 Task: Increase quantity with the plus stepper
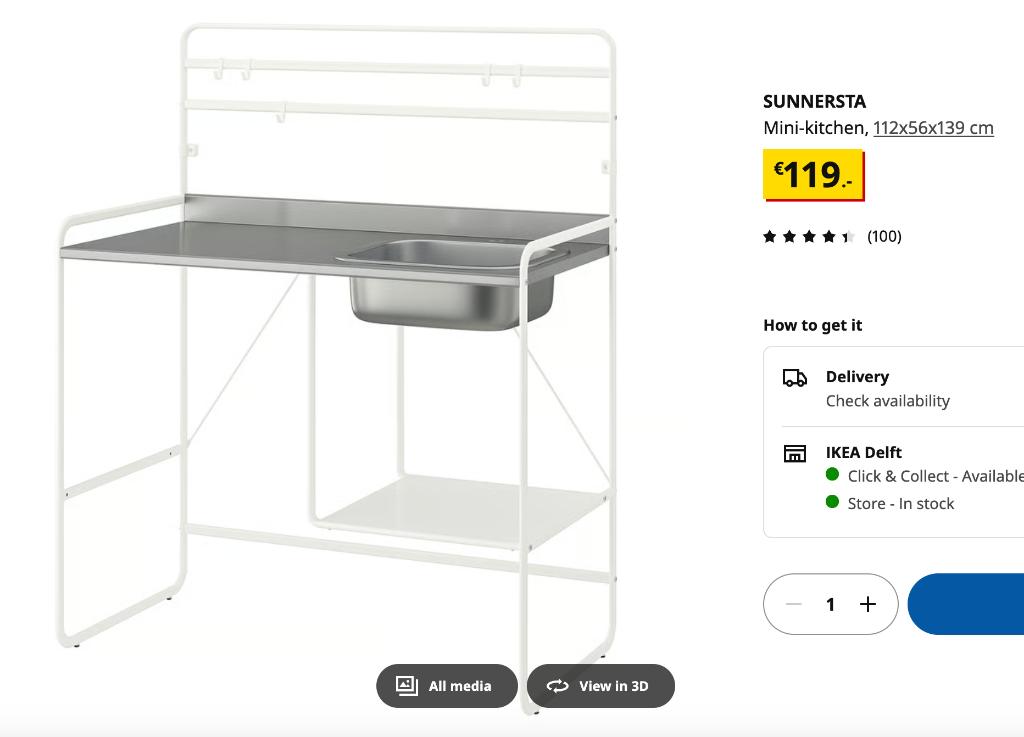click(x=866, y=604)
